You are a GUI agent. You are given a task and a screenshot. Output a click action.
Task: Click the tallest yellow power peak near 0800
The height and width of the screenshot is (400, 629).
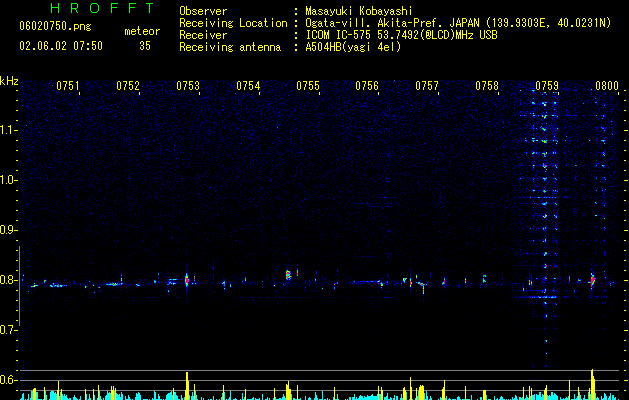[592, 384]
